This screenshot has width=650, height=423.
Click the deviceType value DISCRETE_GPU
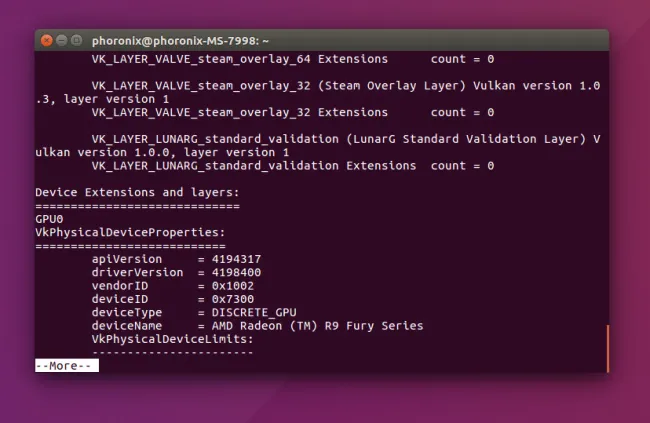[x=254, y=312]
